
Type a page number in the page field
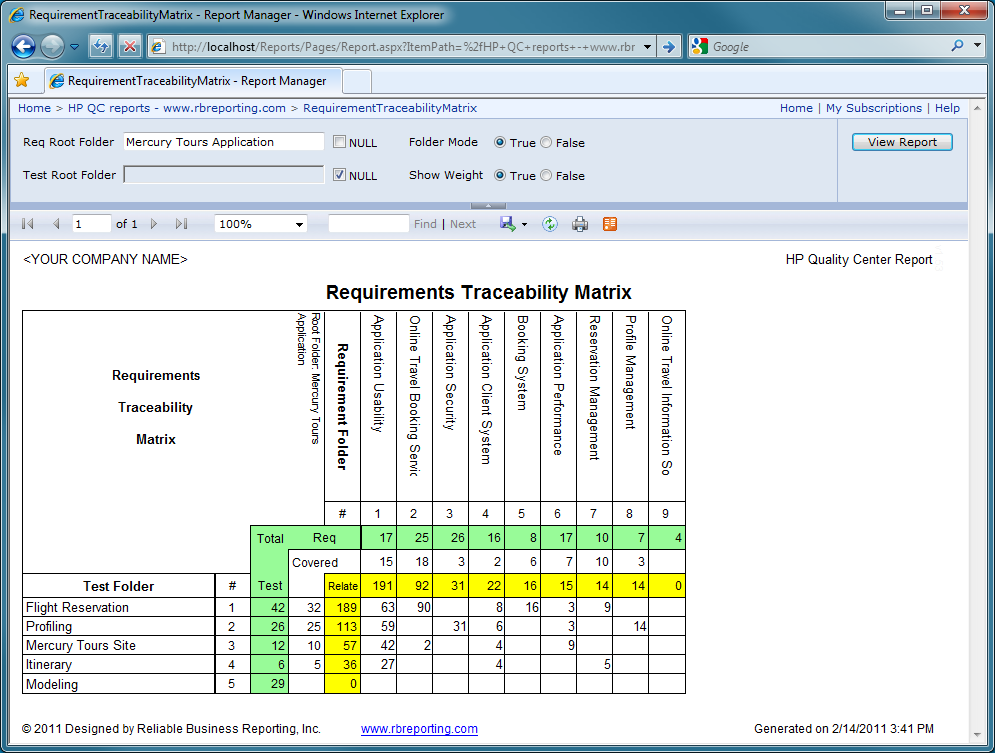click(x=90, y=224)
